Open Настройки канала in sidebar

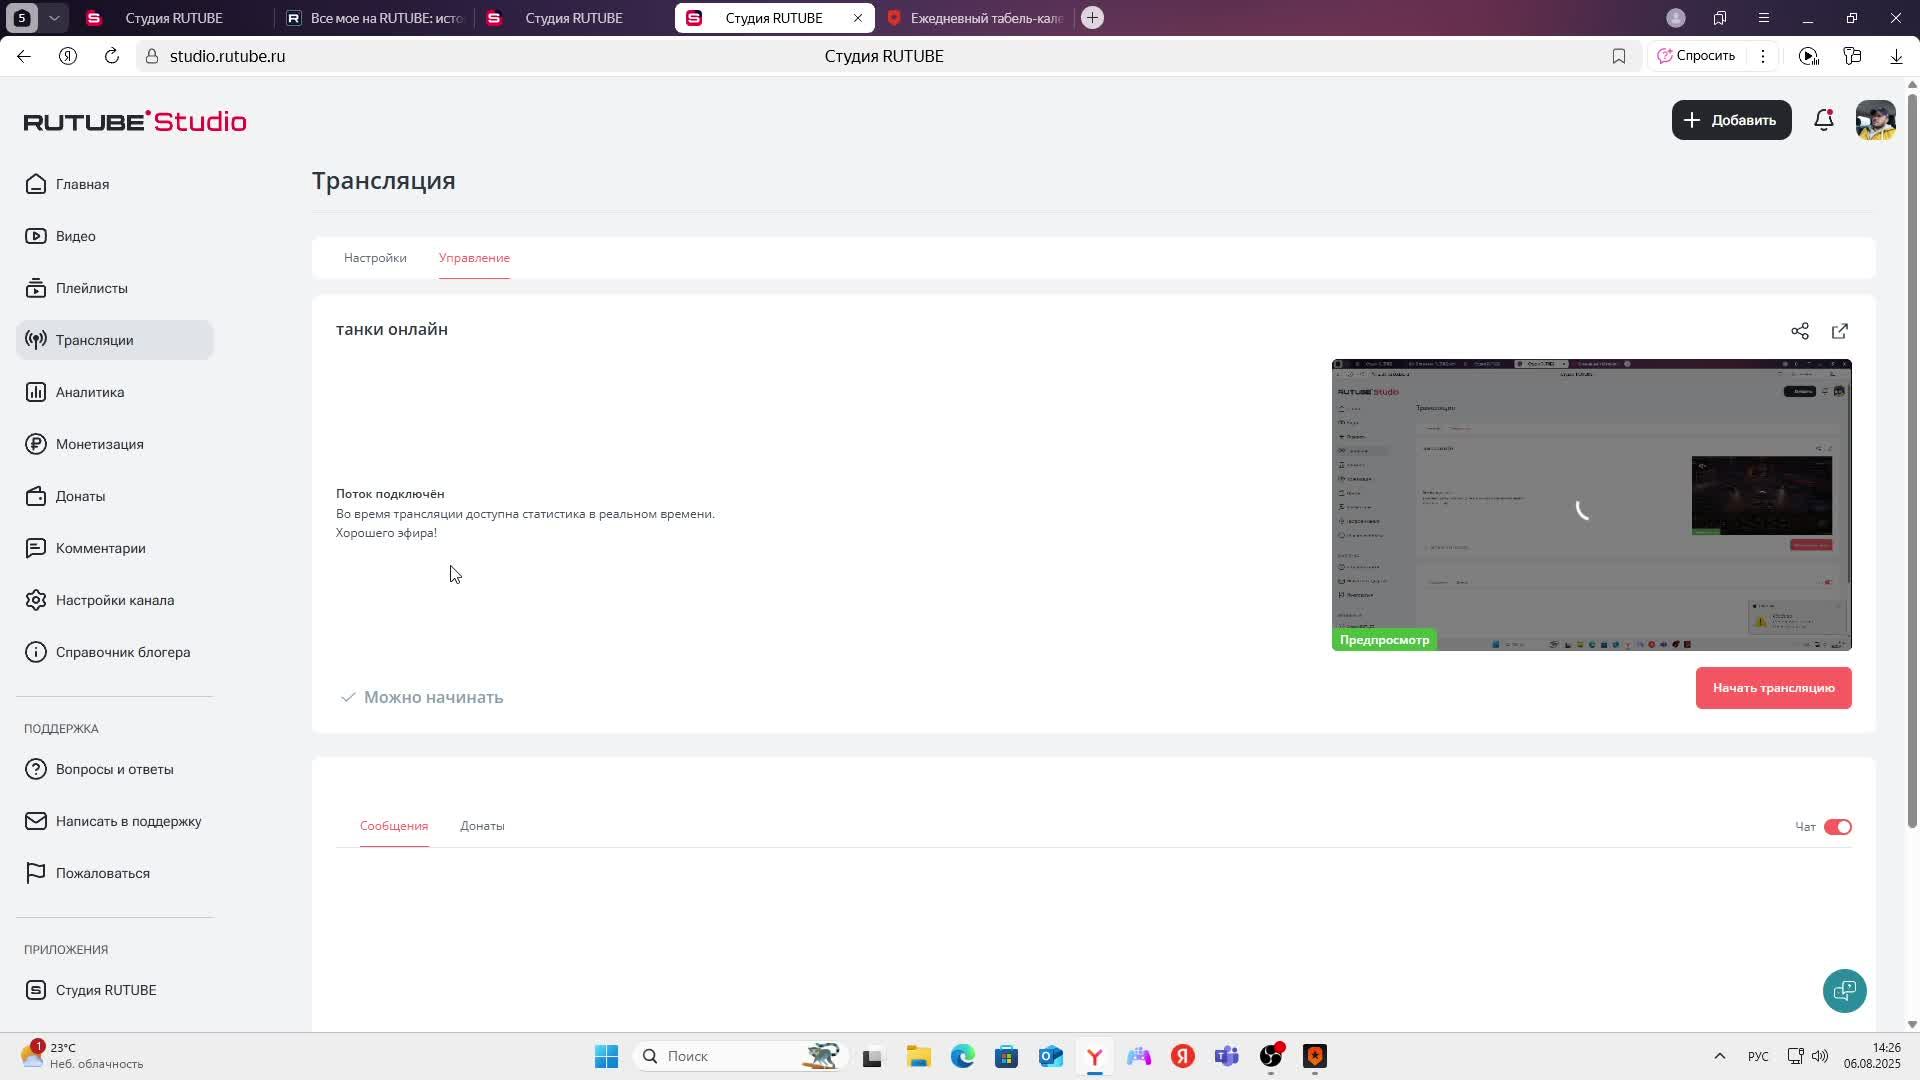click(x=114, y=600)
